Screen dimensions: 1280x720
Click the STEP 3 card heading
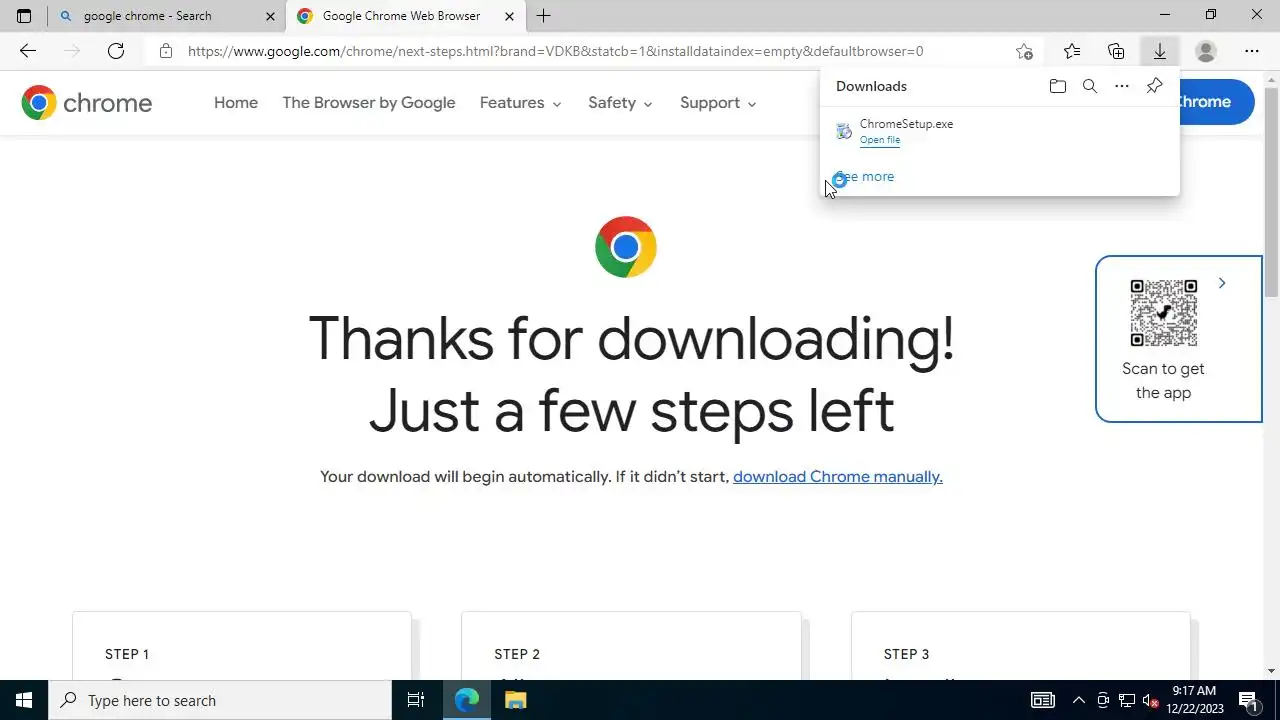click(x=907, y=654)
